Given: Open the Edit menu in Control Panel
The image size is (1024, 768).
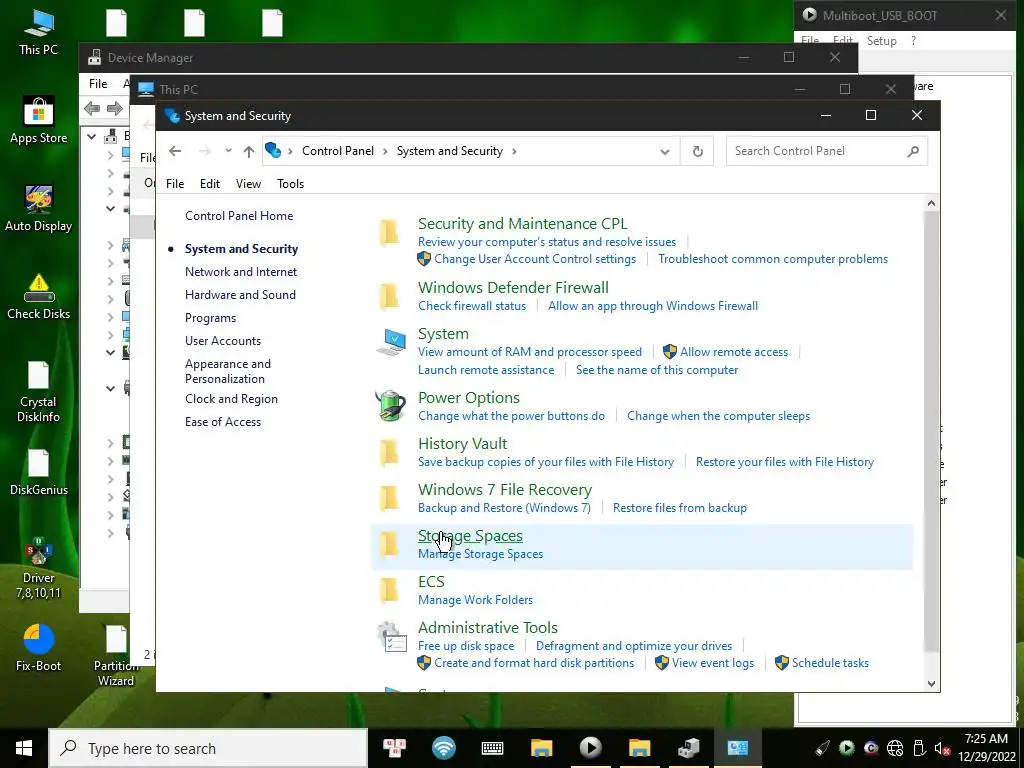Looking at the screenshot, I should point(210,184).
